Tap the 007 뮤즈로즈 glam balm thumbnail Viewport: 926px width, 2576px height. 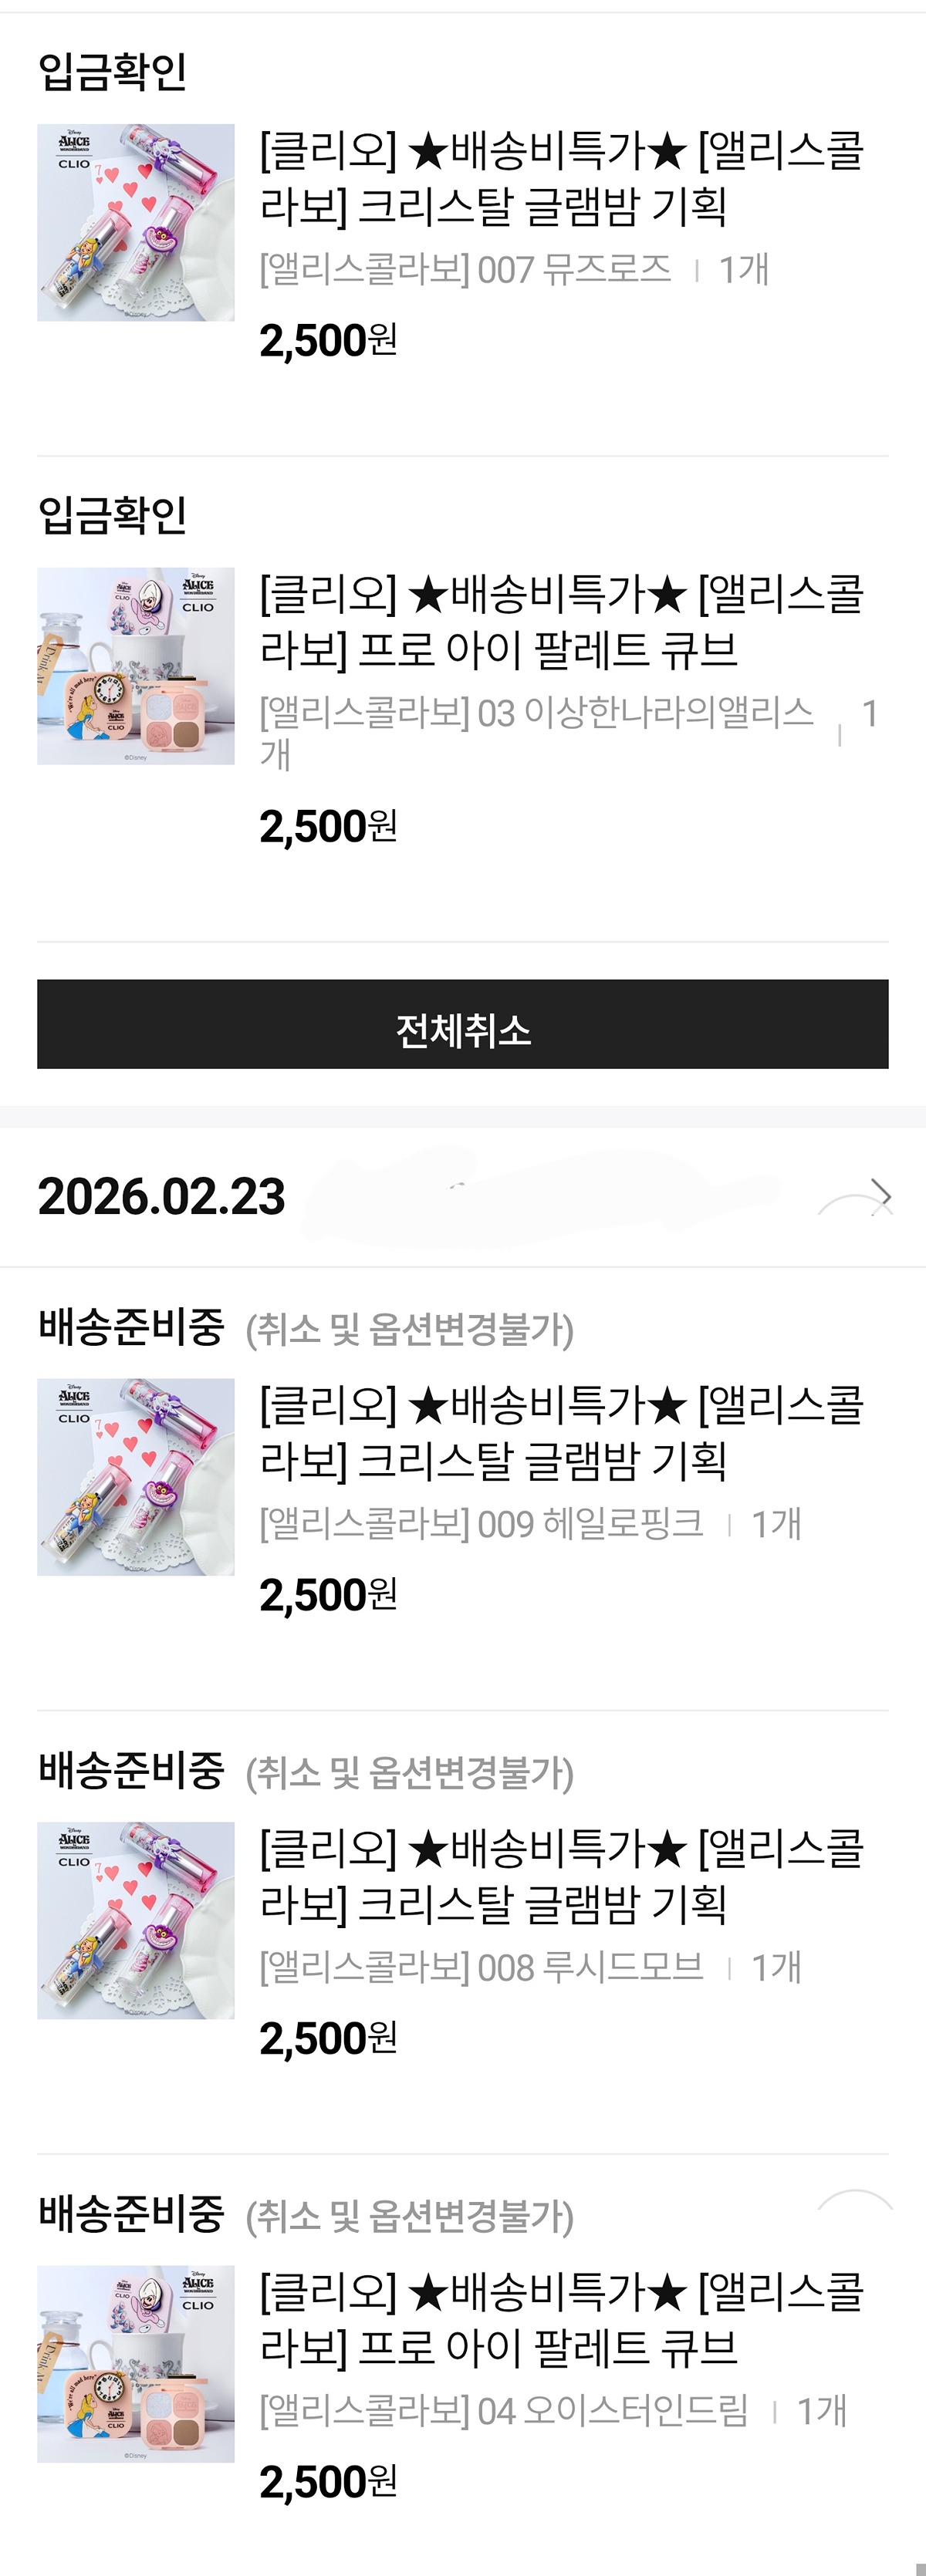pyautogui.click(x=136, y=222)
